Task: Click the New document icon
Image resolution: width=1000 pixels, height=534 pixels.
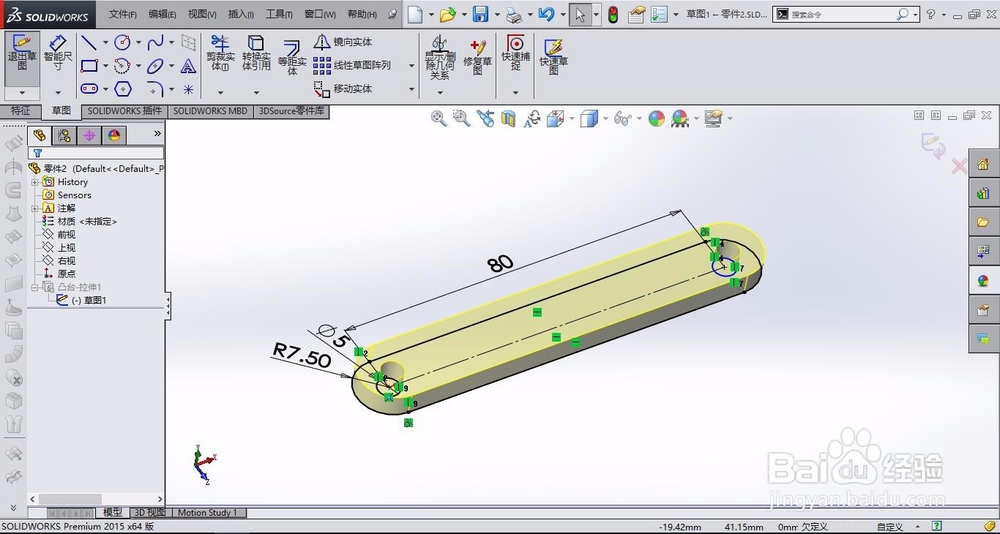Action: 415,14
